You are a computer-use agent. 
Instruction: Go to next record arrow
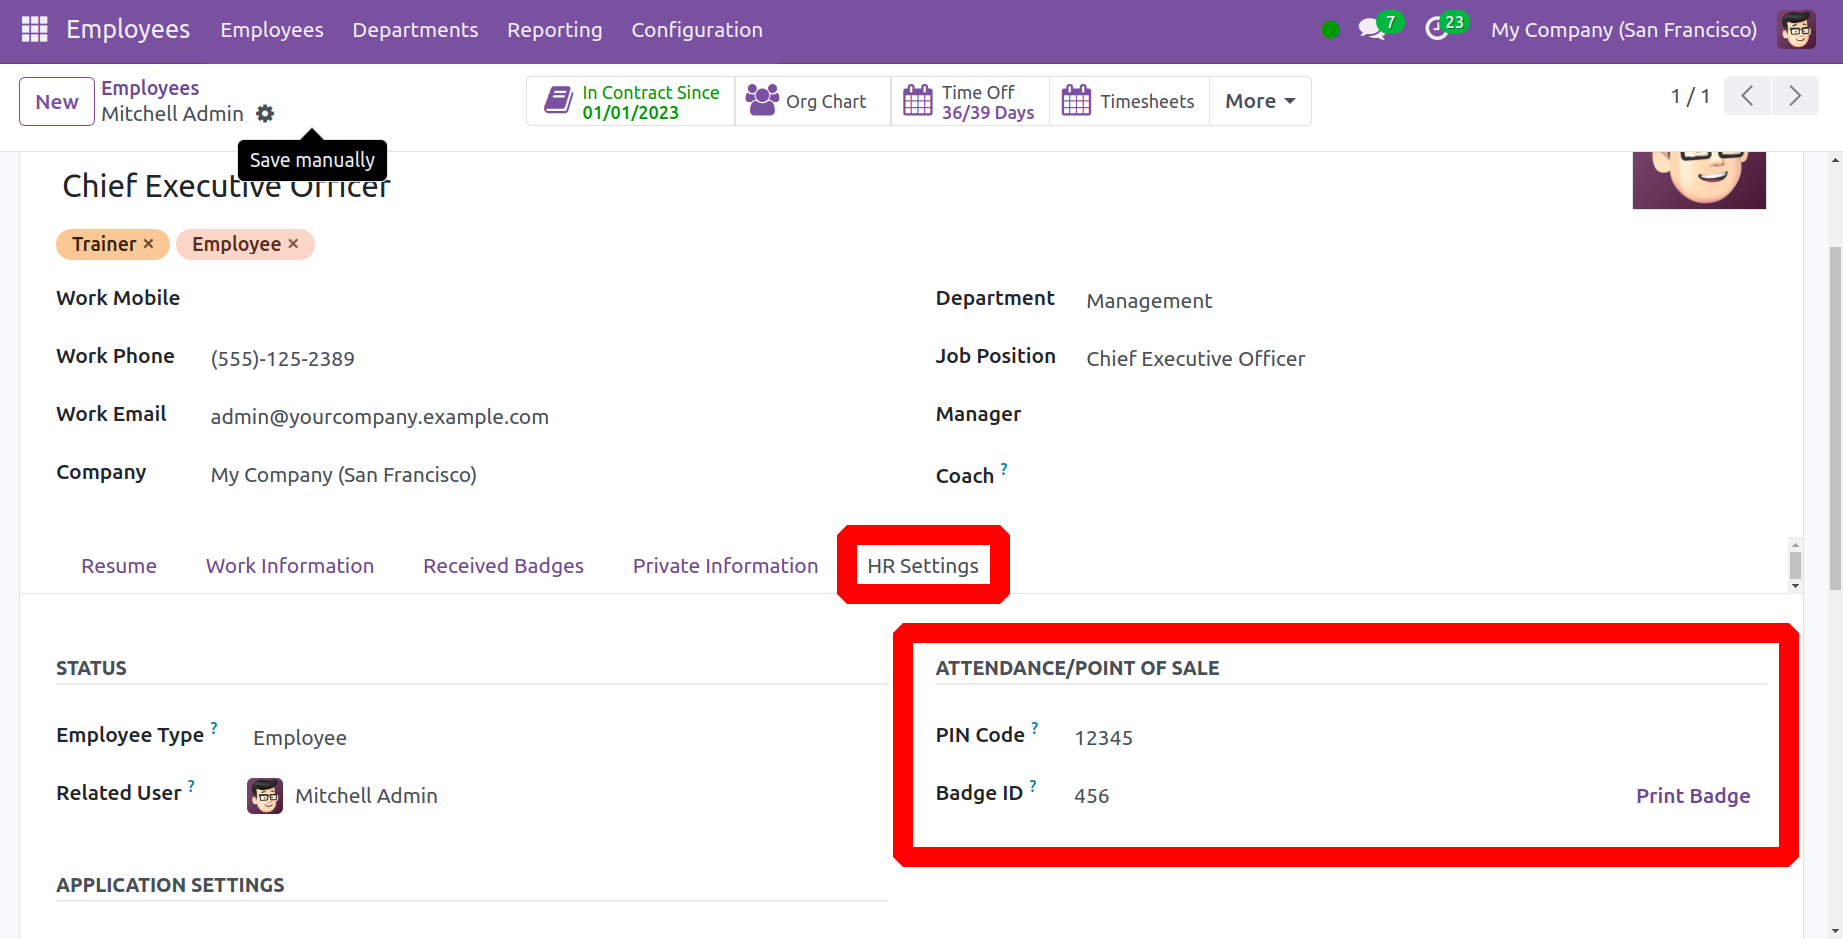tap(1795, 96)
